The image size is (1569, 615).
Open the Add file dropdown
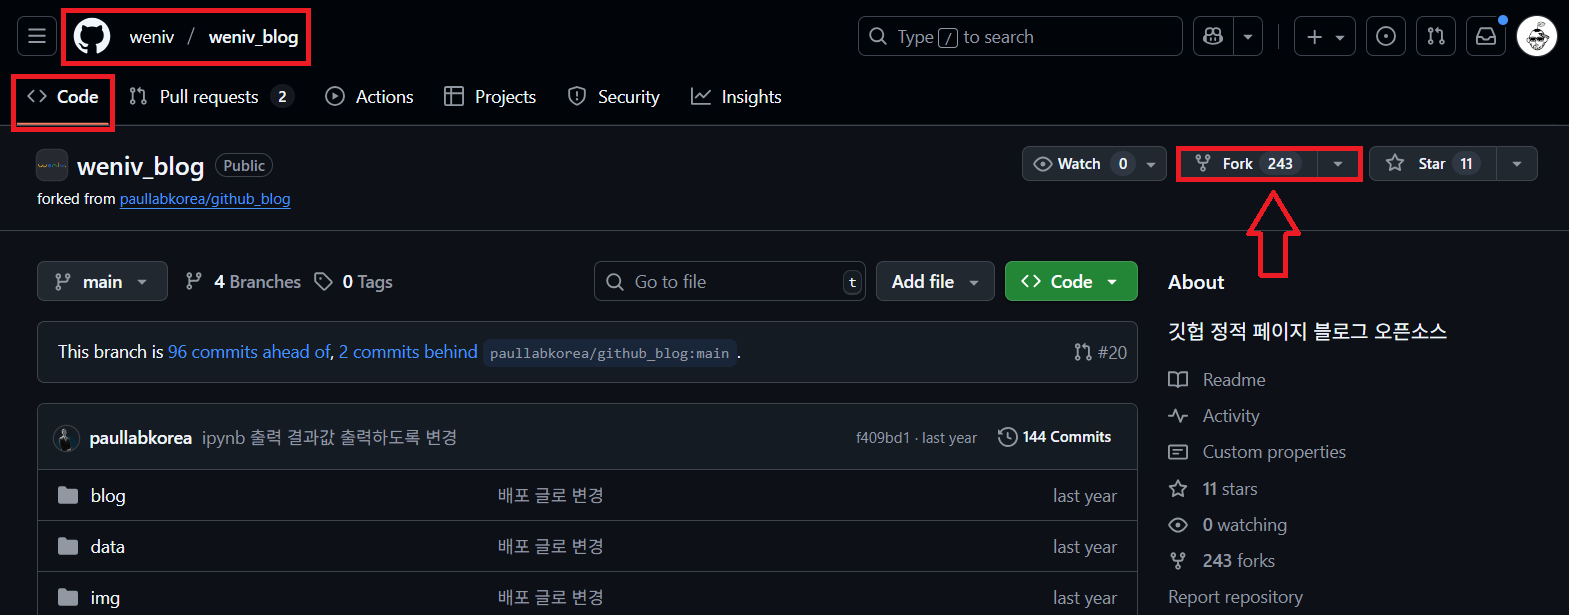tap(935, 282)
